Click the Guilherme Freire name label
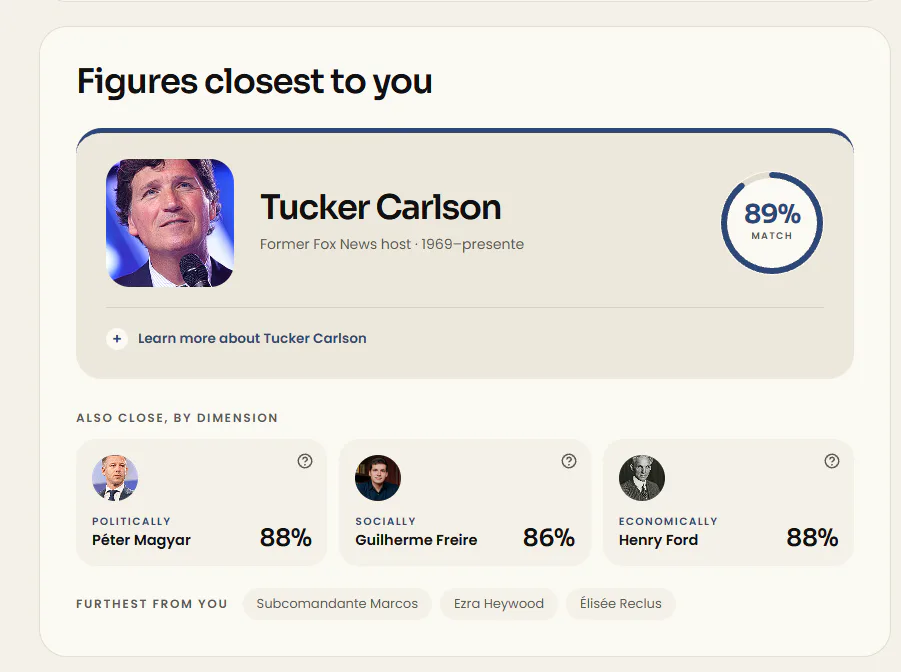 pos(416,540)
